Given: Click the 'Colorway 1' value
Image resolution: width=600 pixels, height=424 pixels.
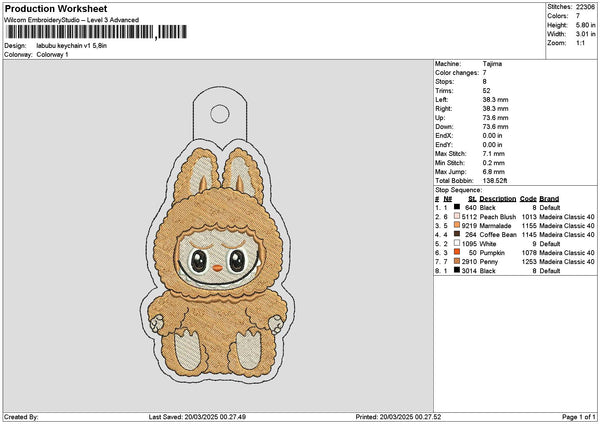Looking at the screenshot, I should click(52, 55).
